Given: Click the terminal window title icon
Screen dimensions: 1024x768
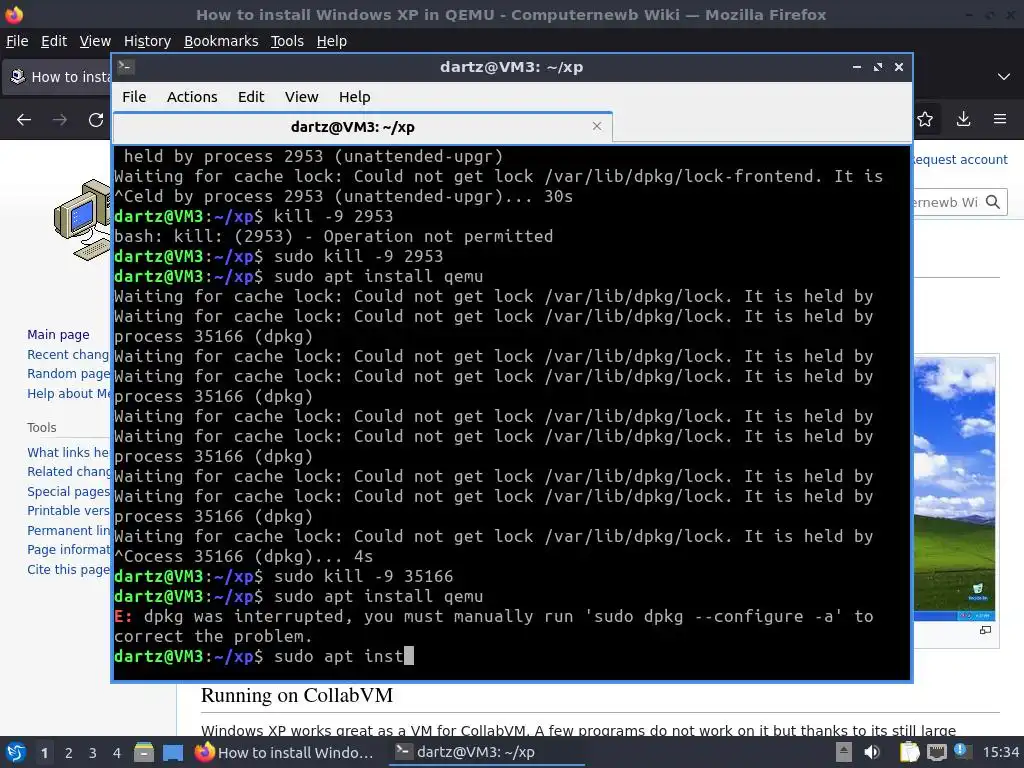Looking at the screenshot, I should tap(125, 67).
